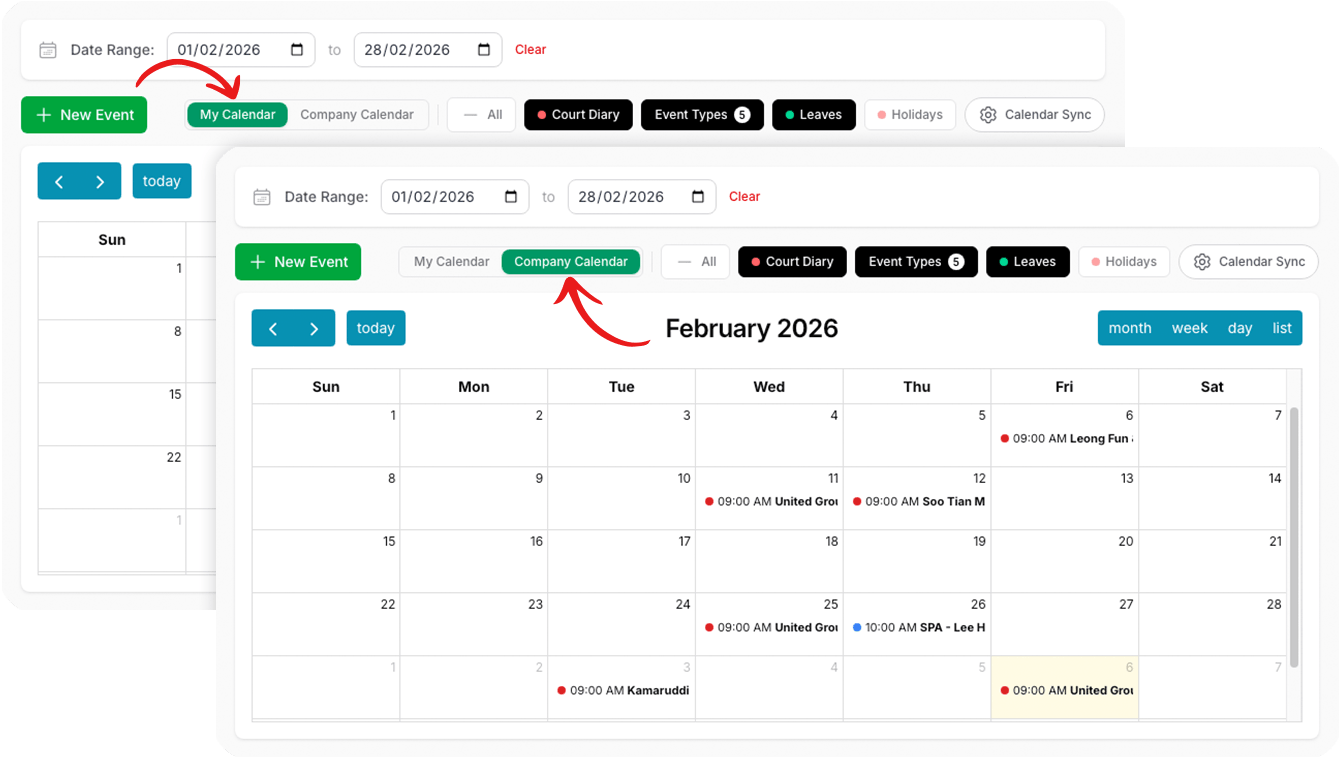Toggle Leaves filter in foreground panel
Image resolution: width=1342 pixels, height=760 pixels.
[x=1027, y=262]
